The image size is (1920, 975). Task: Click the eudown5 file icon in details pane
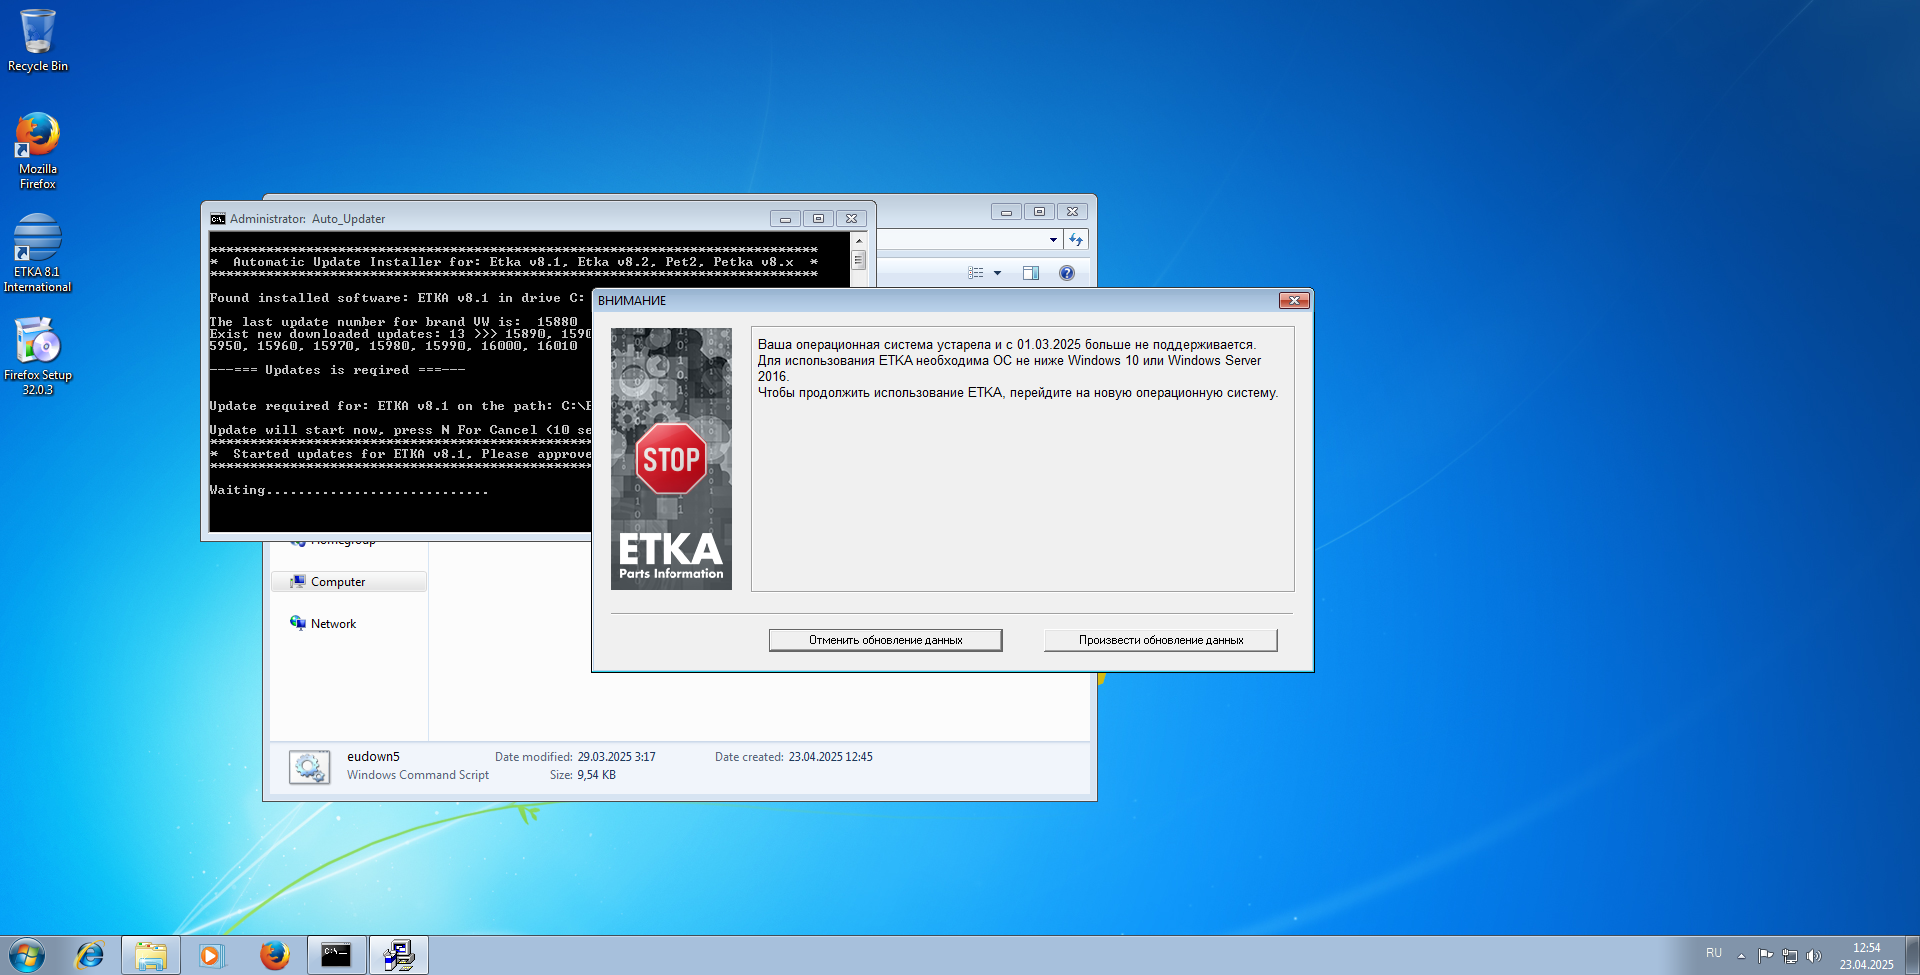309,767
